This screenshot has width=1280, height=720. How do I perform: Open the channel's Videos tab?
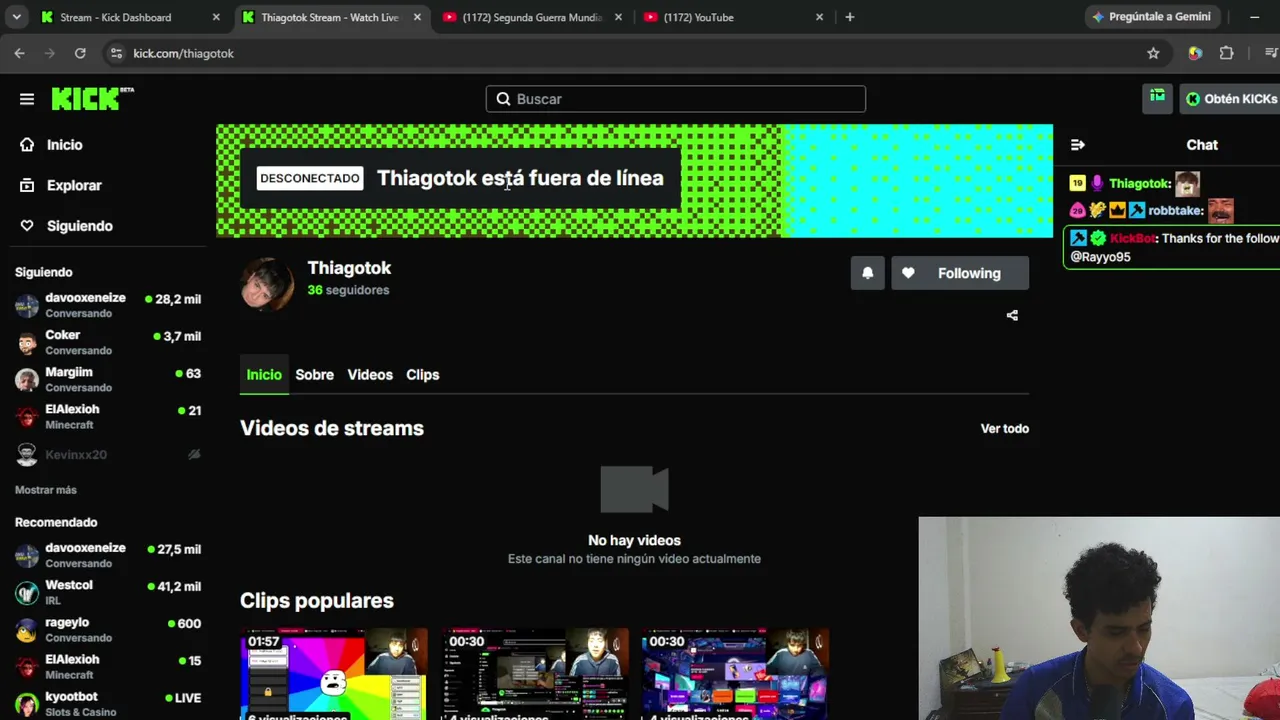point(370,375)
